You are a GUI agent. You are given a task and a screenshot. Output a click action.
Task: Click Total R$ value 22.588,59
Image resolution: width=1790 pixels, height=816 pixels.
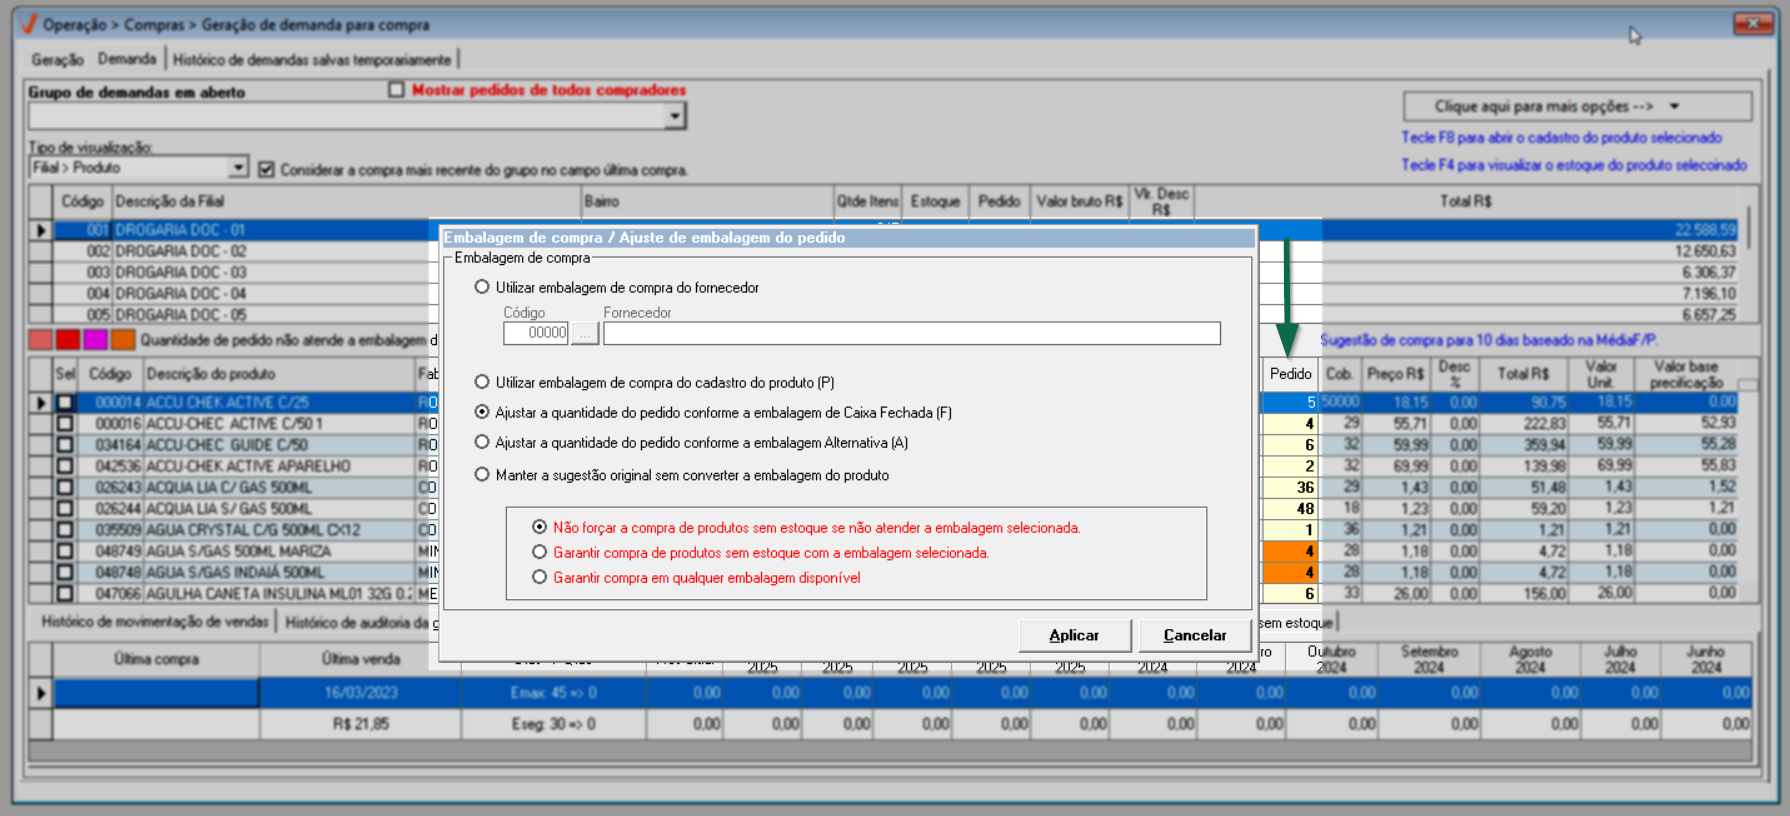1705,230
